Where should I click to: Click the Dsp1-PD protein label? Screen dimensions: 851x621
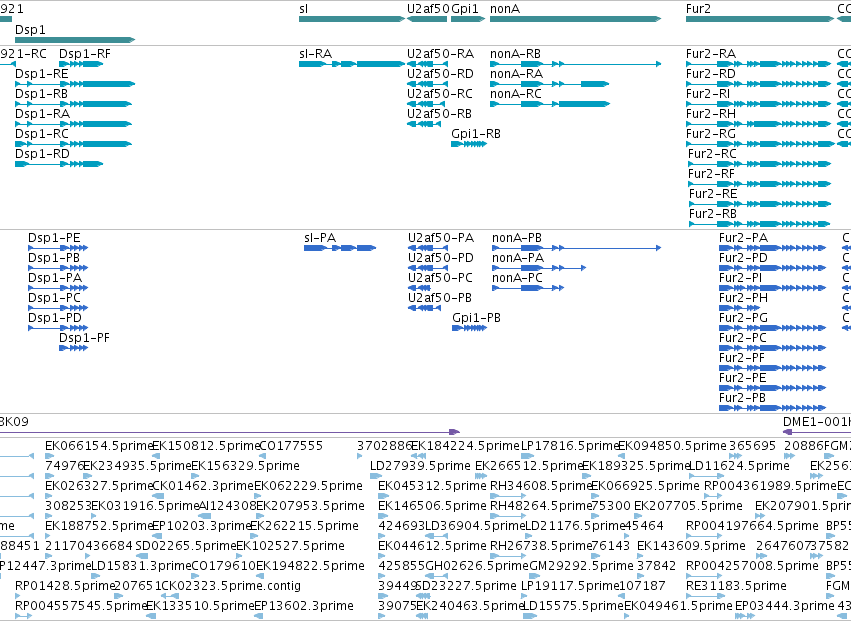[x=55, y=319]
